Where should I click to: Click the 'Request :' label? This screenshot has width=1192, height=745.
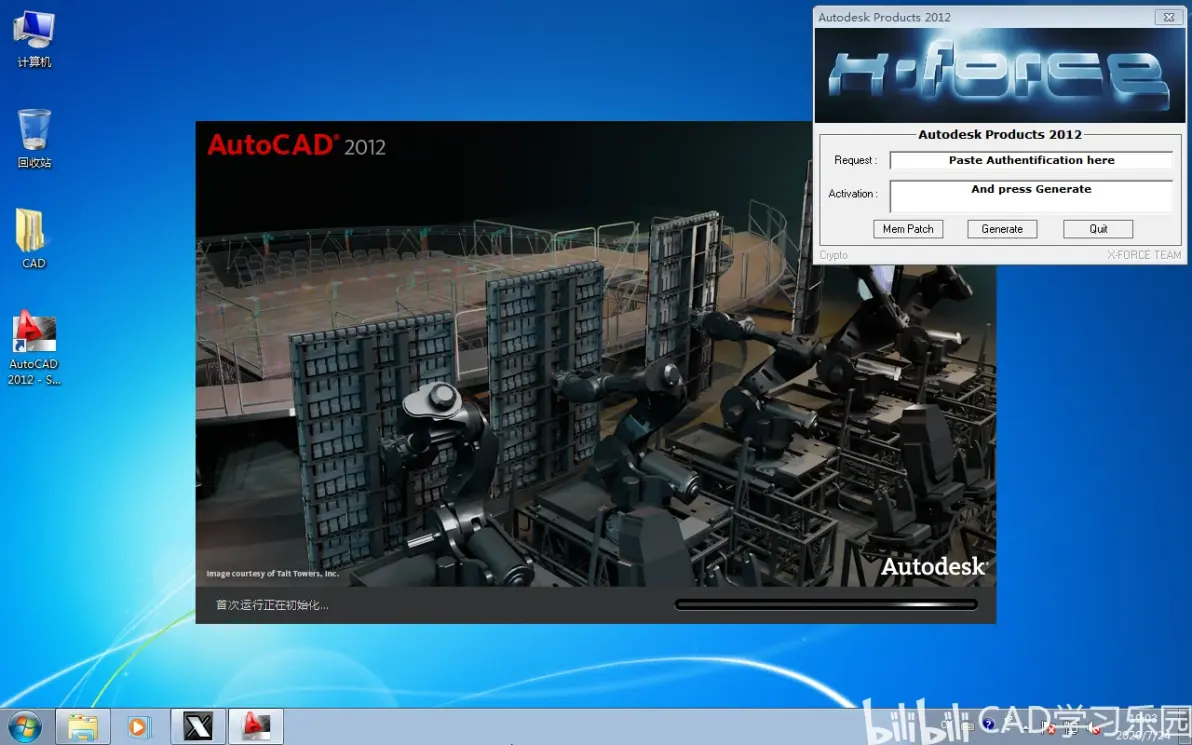point(855,160)
